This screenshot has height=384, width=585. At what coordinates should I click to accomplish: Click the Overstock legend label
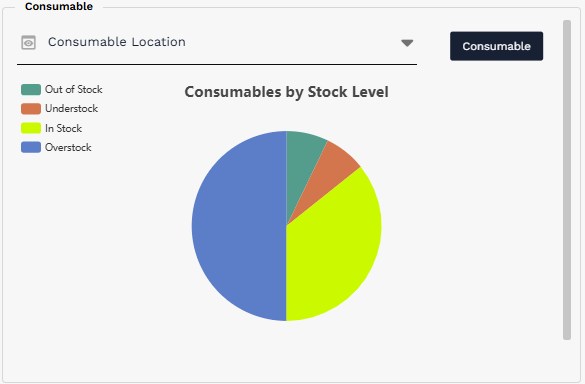68,147
